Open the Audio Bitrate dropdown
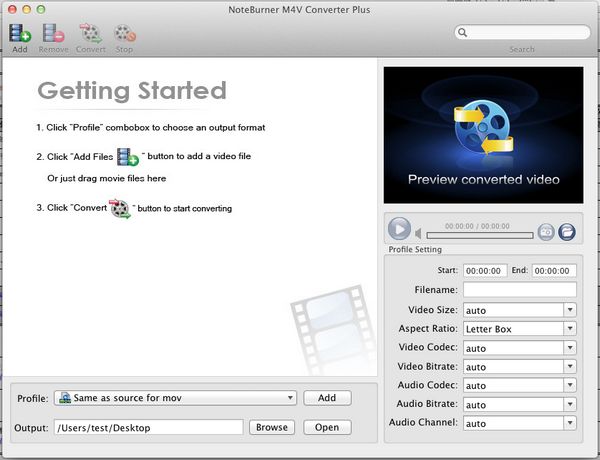Viewport: 600px width, 460px height. [520, 404]
